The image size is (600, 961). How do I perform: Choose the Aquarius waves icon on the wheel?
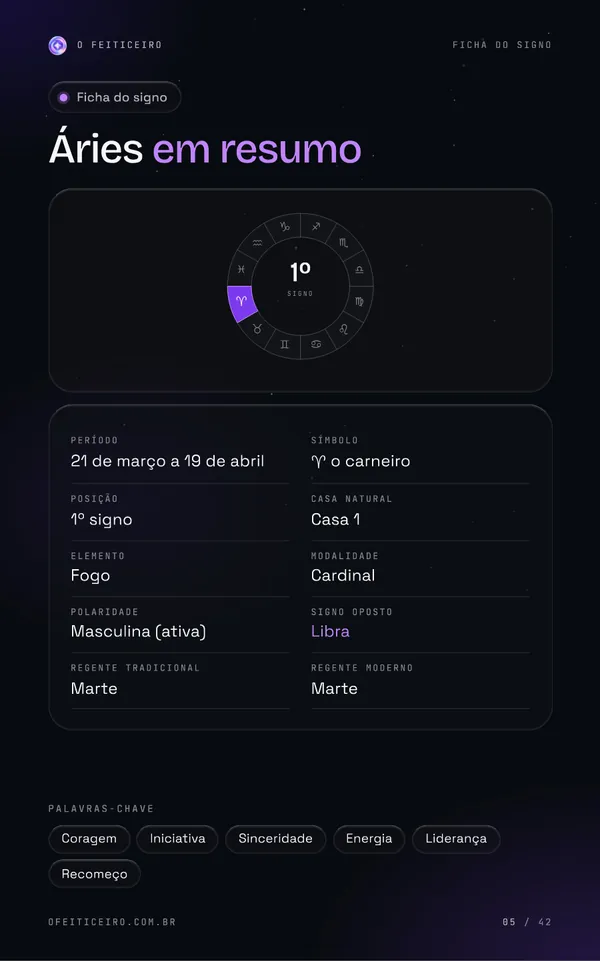(257, 243)
